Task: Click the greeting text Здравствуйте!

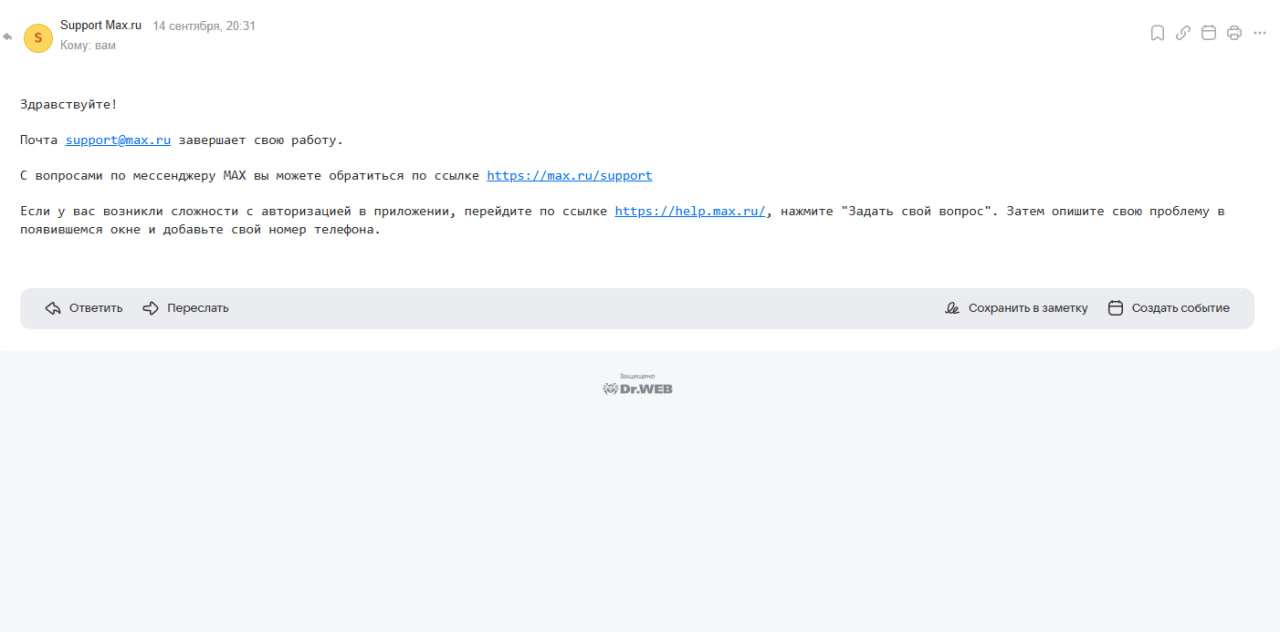Action: [69, 104]
